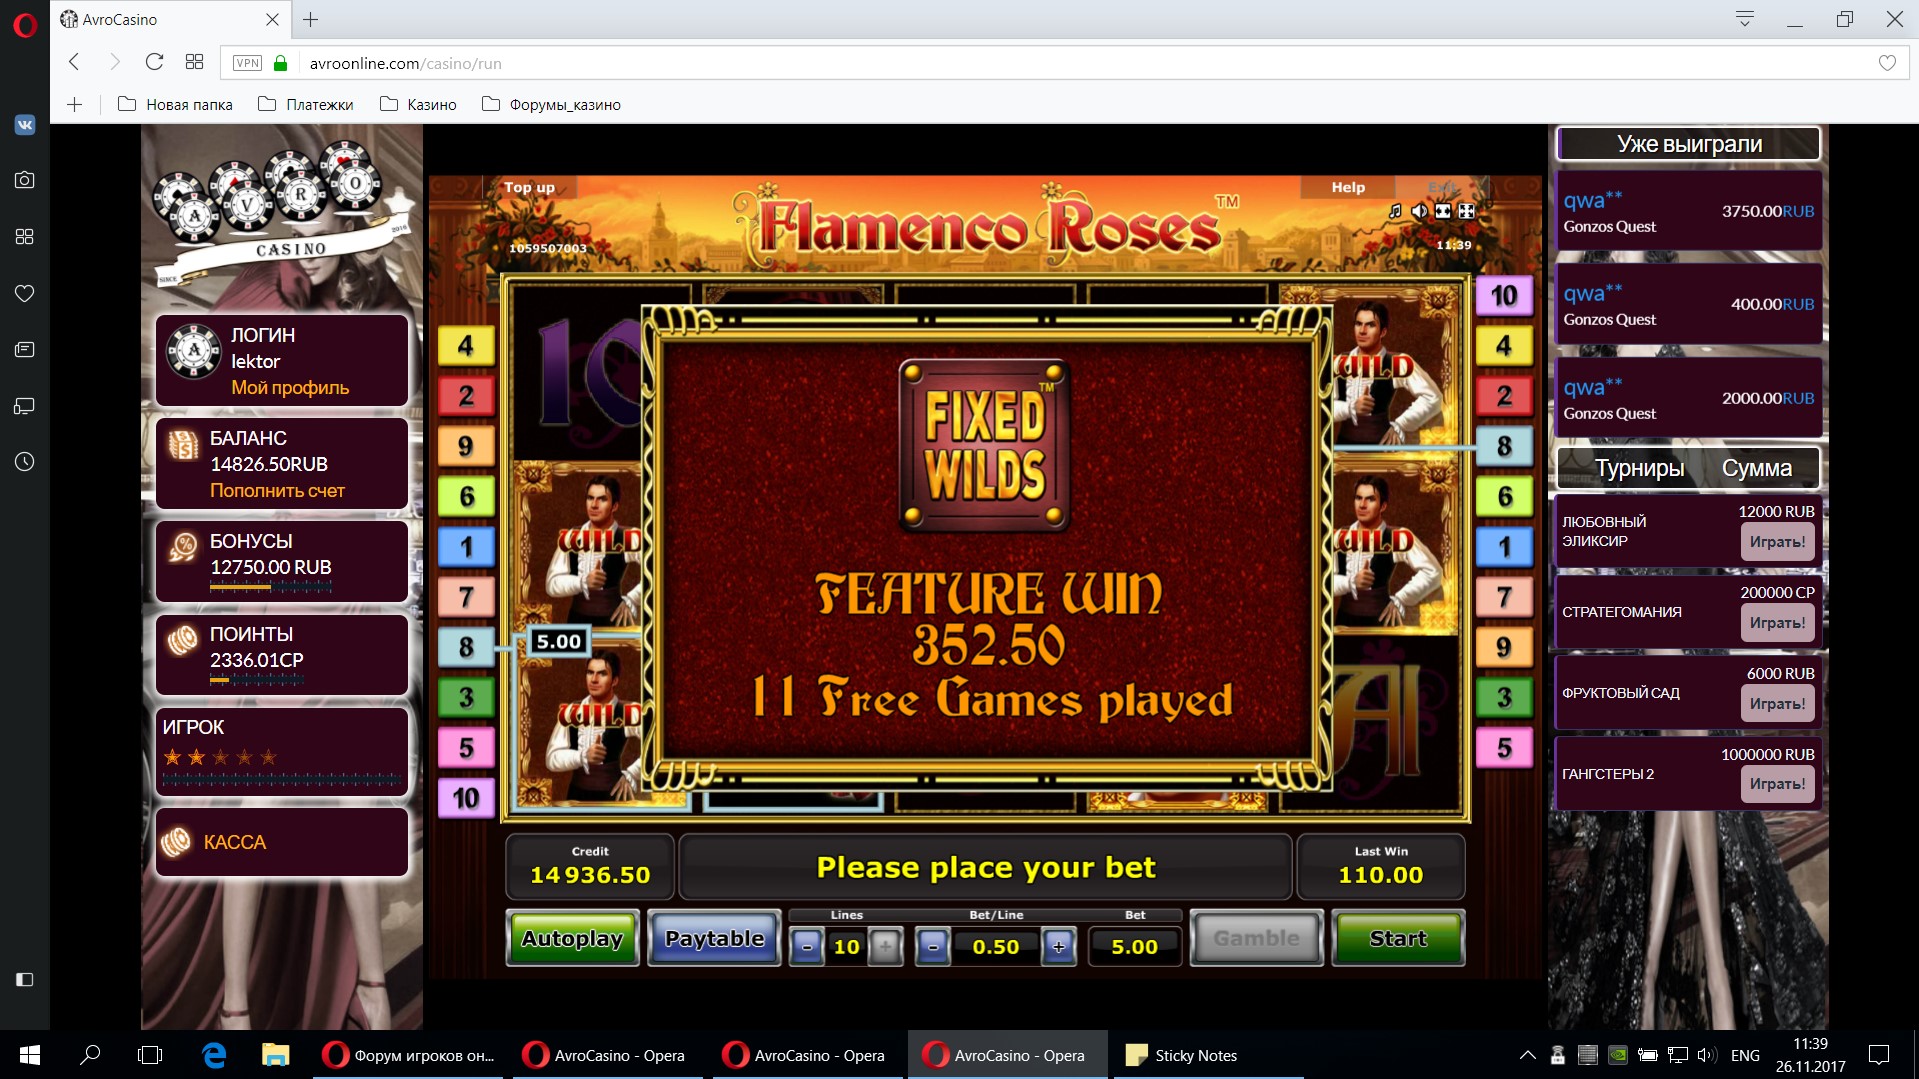Screen dimensions: 1919x1079
Task: Open the Windows Action Center notifications
Action: pyautogui.click(x=1879, y=1055)
